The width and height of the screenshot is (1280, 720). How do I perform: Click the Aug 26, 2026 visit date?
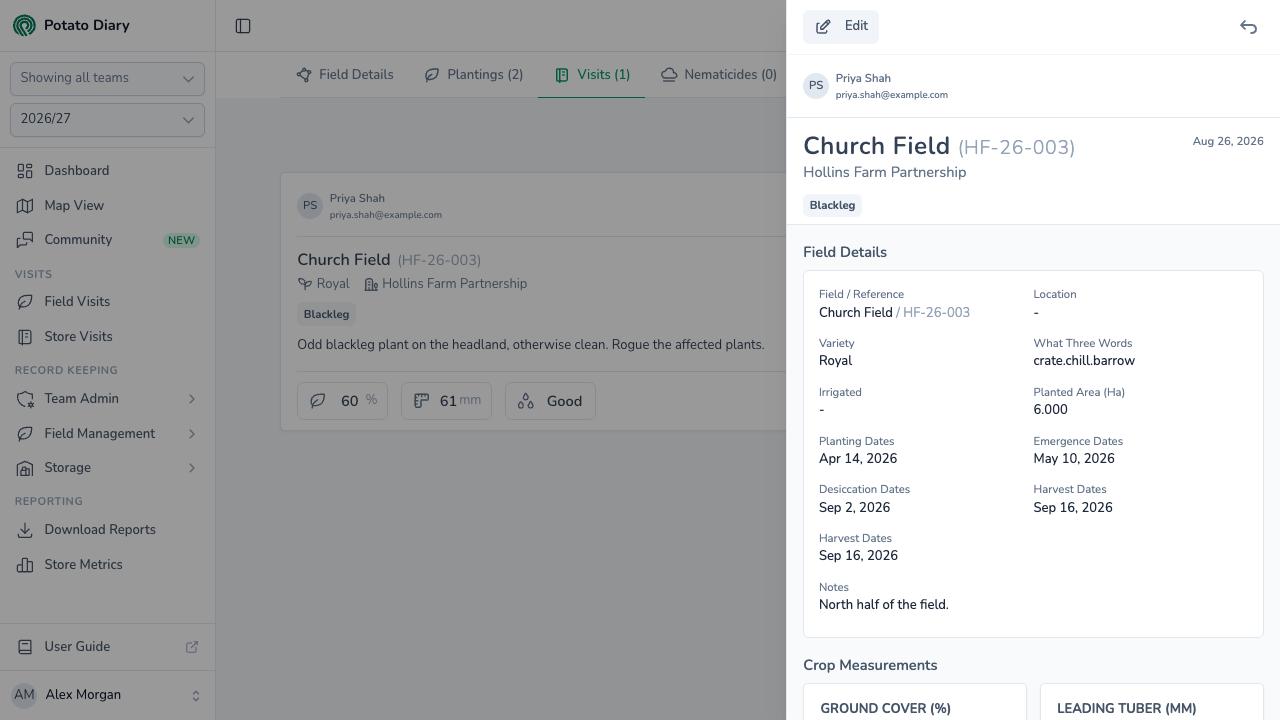[1228, 142]
